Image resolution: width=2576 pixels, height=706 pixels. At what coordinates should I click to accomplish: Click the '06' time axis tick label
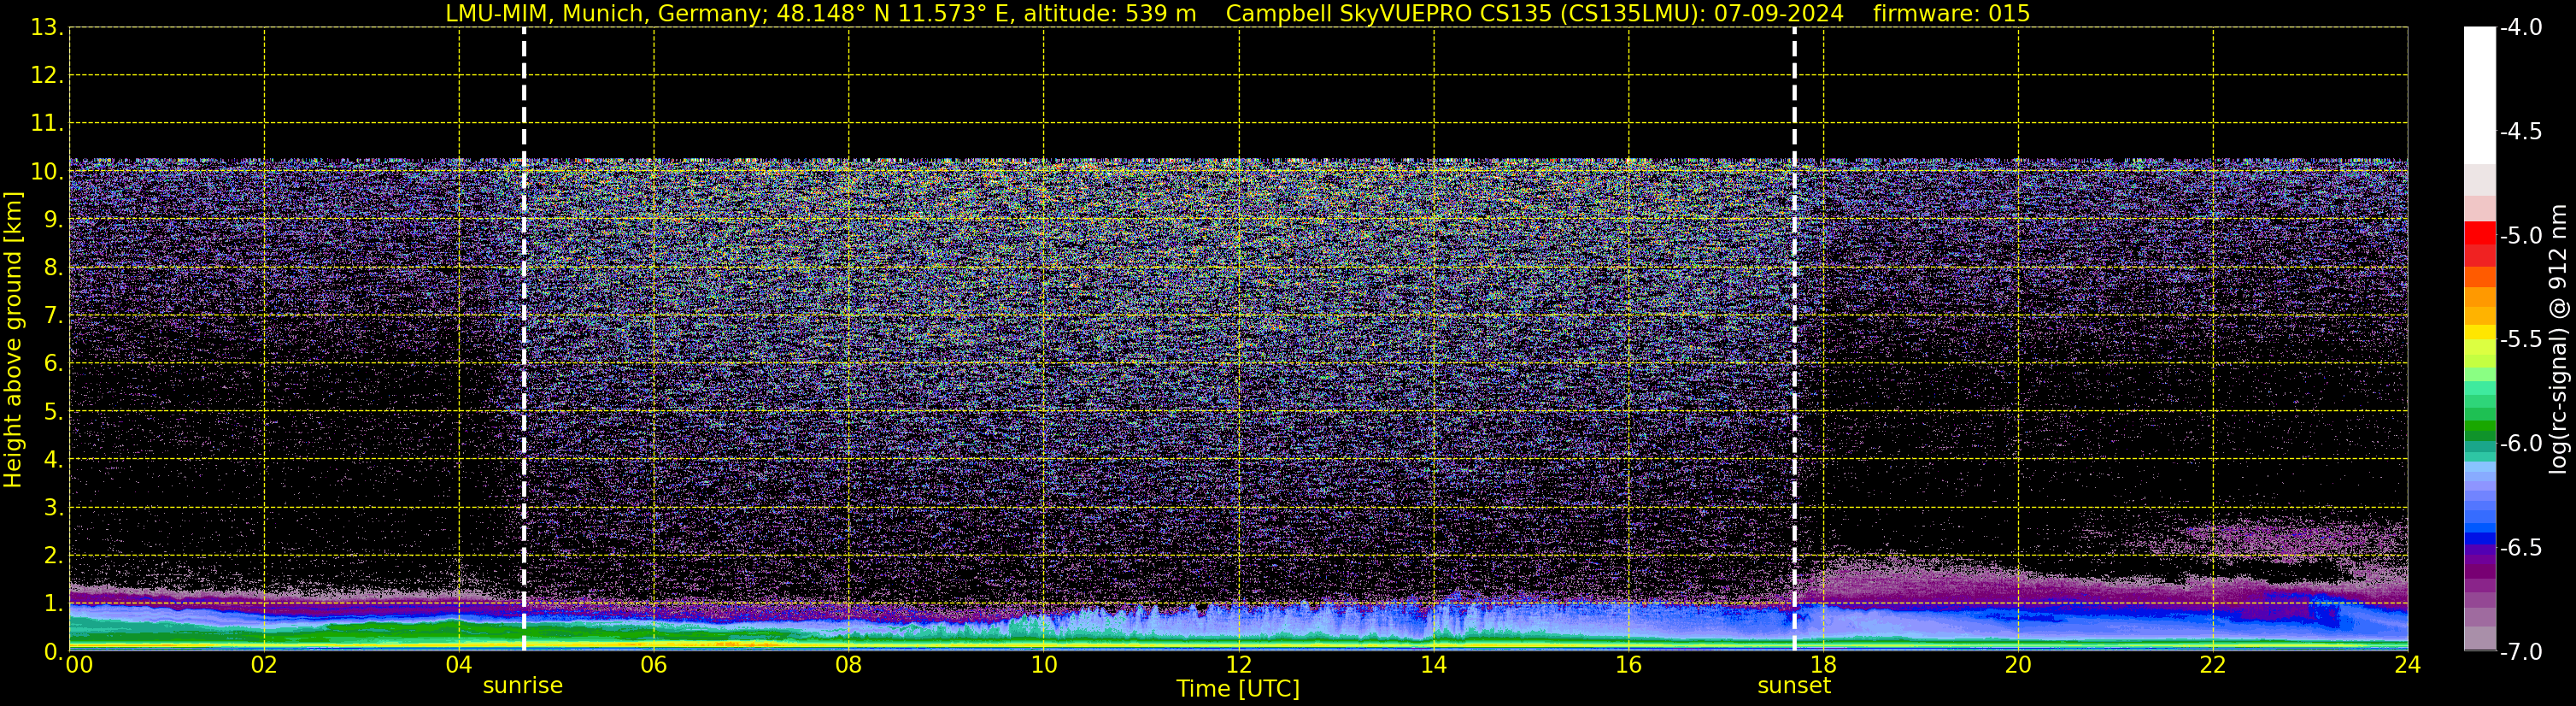(654, 665)
